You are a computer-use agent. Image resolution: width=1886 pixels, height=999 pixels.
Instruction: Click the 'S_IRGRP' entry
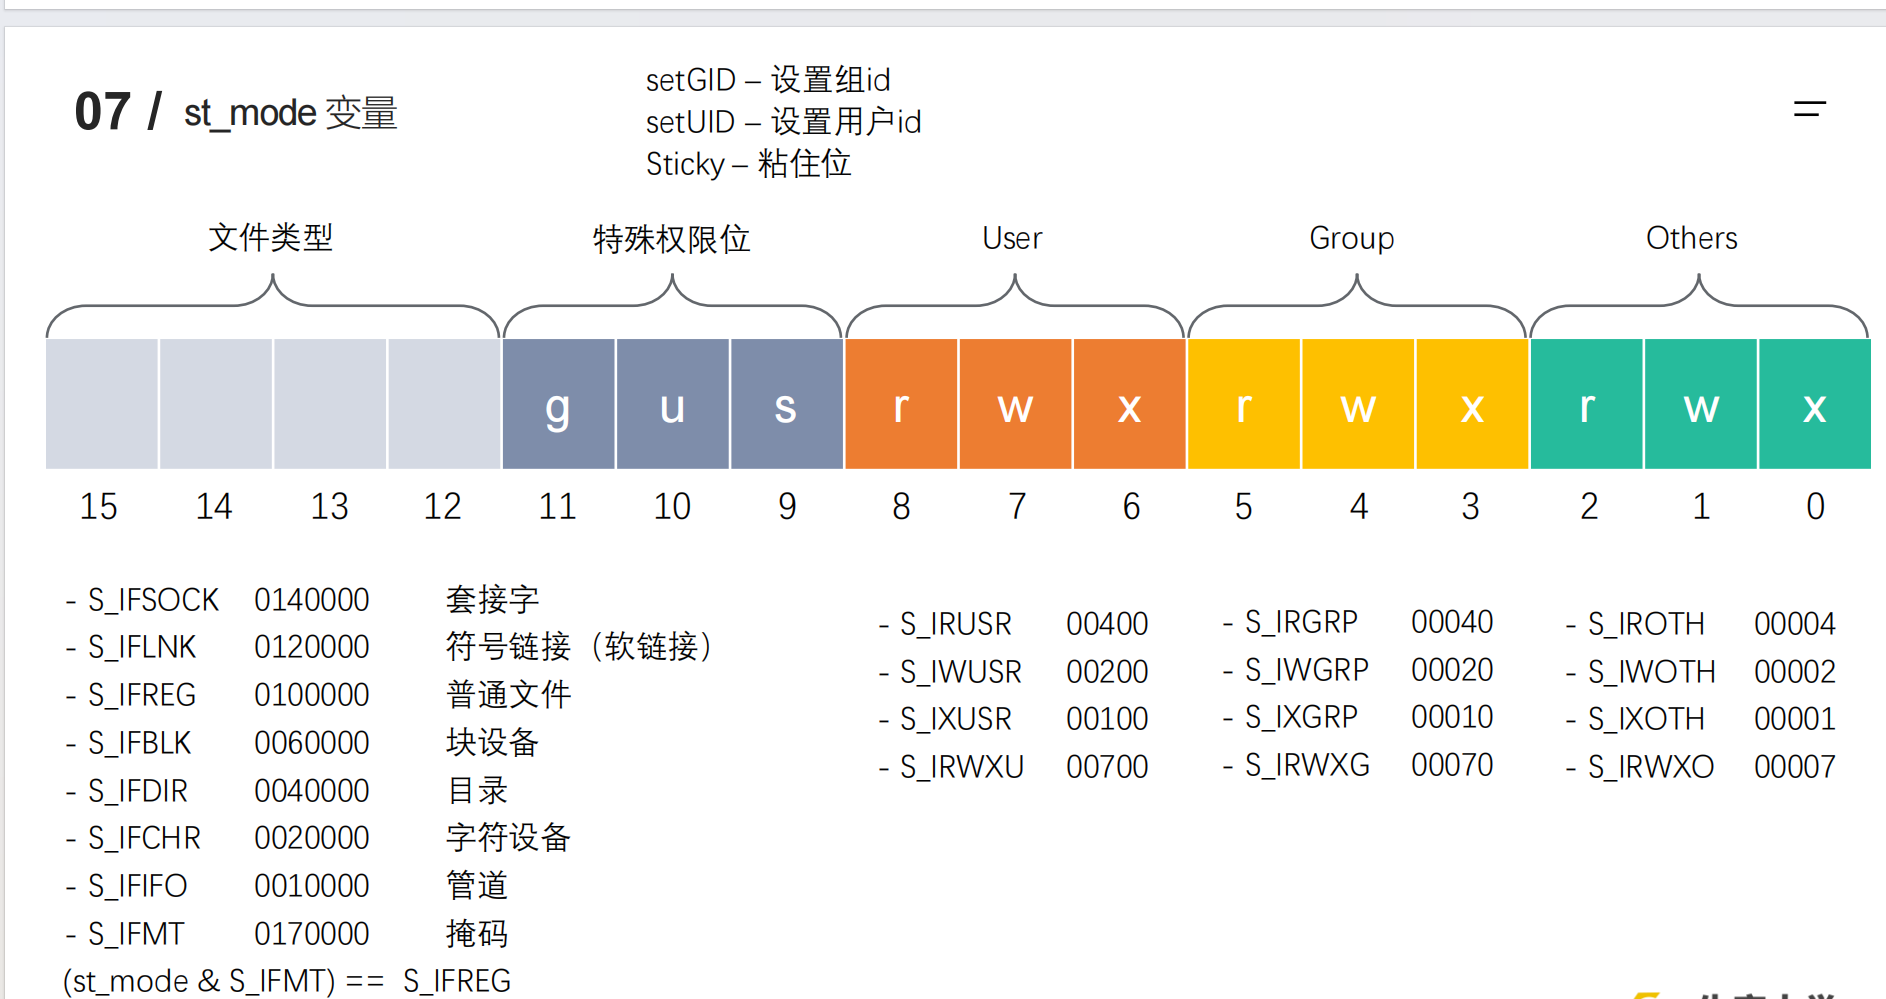1301,622
